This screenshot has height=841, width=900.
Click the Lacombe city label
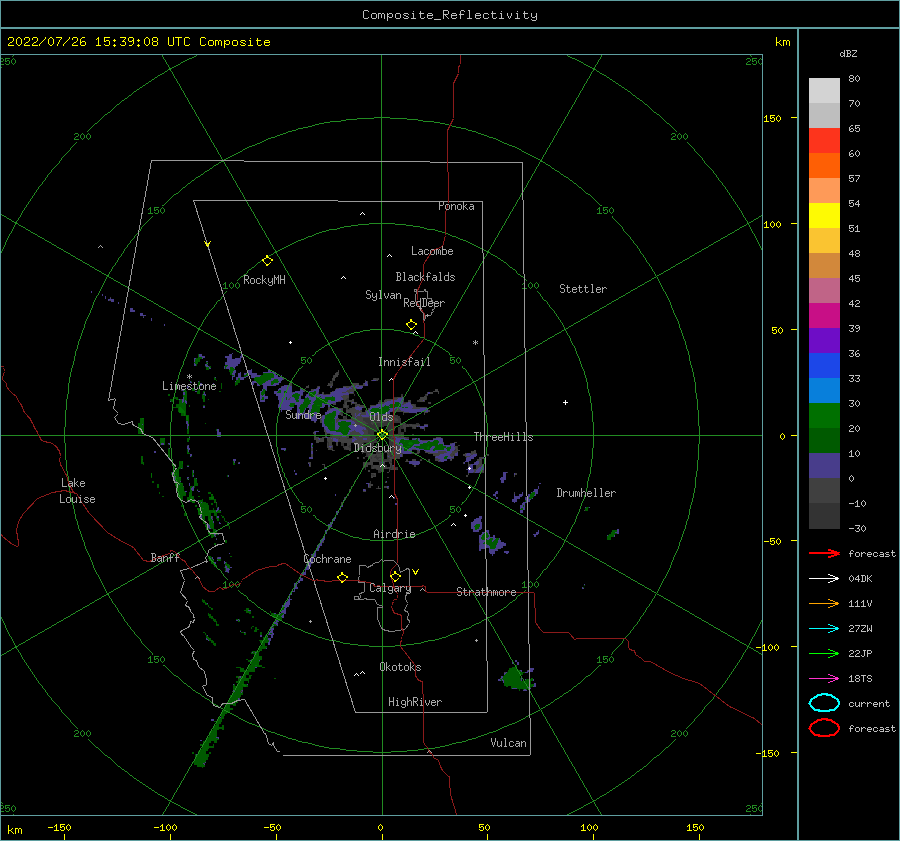pyautogui.click(x=432, y=251)
